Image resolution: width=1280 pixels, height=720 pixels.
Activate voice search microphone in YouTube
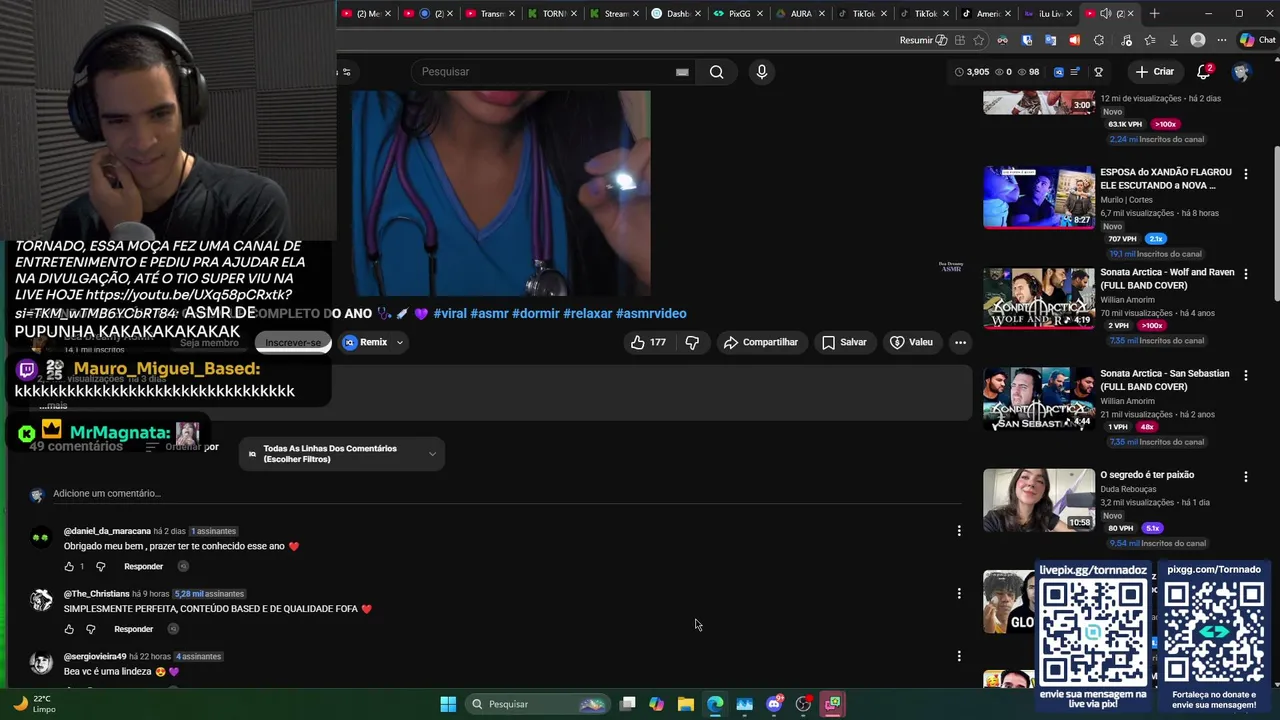click(x=762, y=72)
